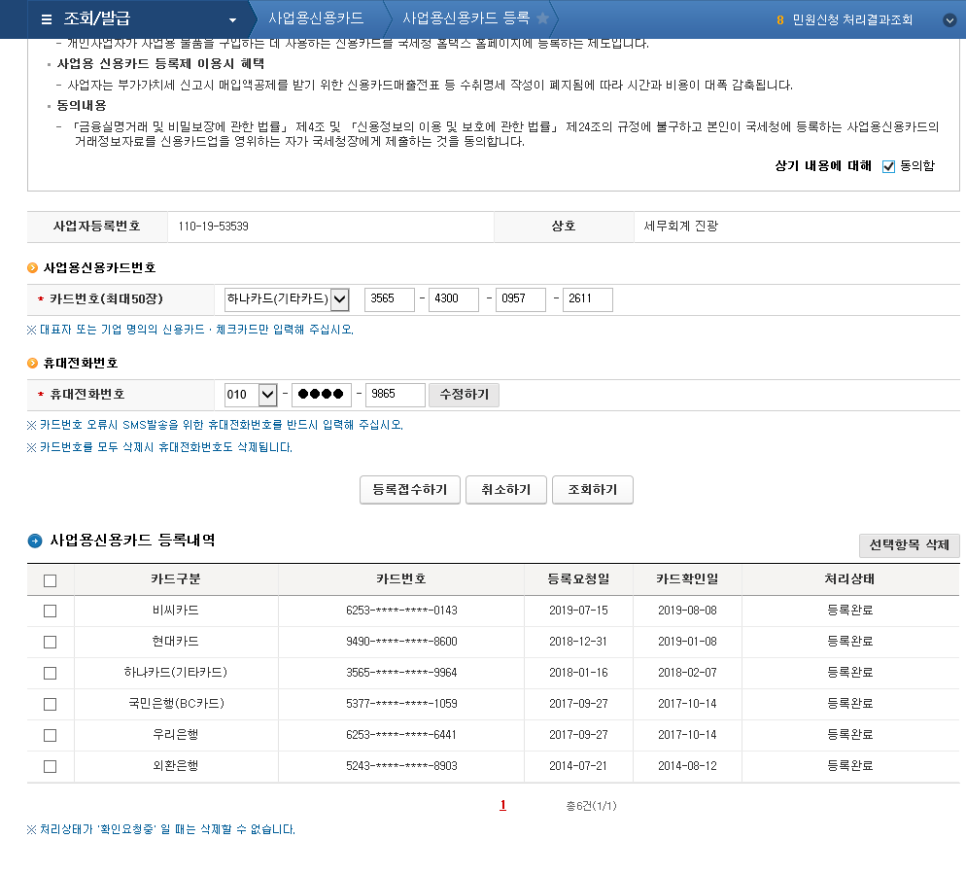
Task: Click the 총6건(1/1) count text
Action: tap(591, 806)
